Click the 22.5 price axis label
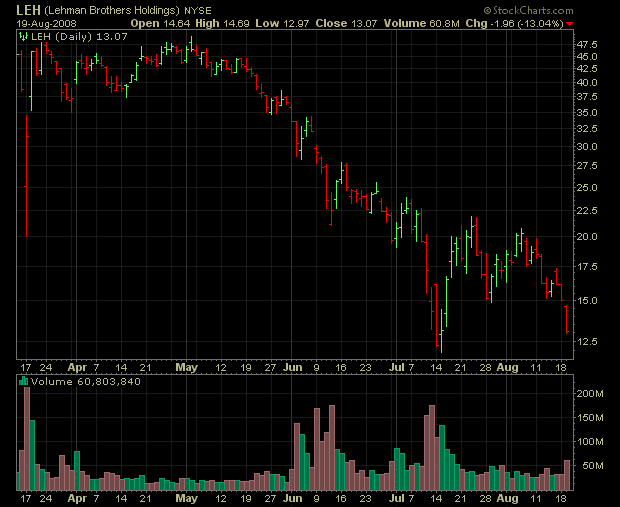 (587, 211)
